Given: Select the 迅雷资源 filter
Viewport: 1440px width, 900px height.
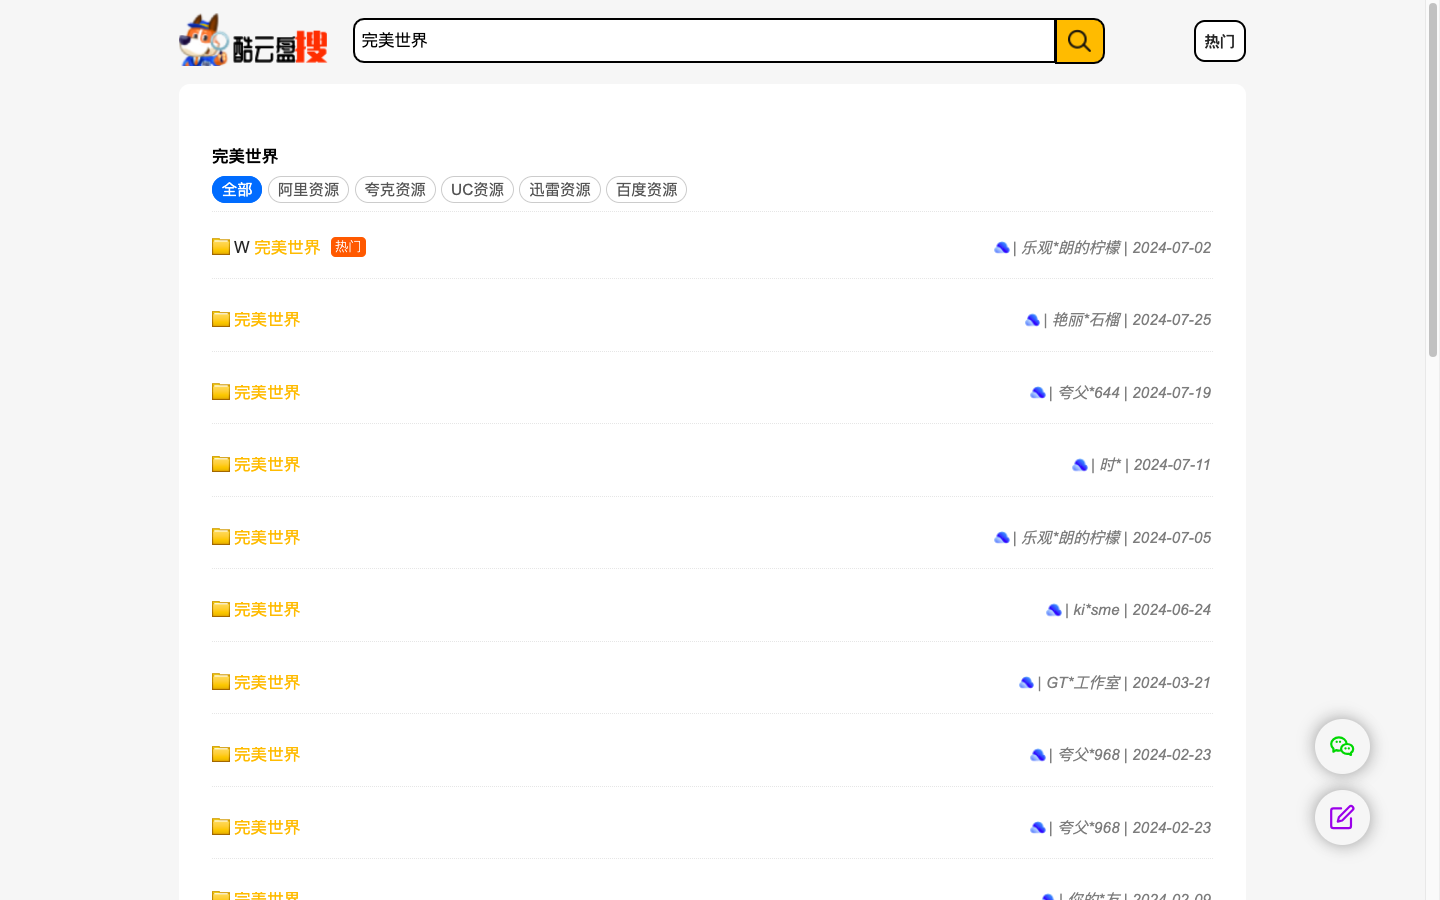Looking at the screenshot, I should pos(559,190).
